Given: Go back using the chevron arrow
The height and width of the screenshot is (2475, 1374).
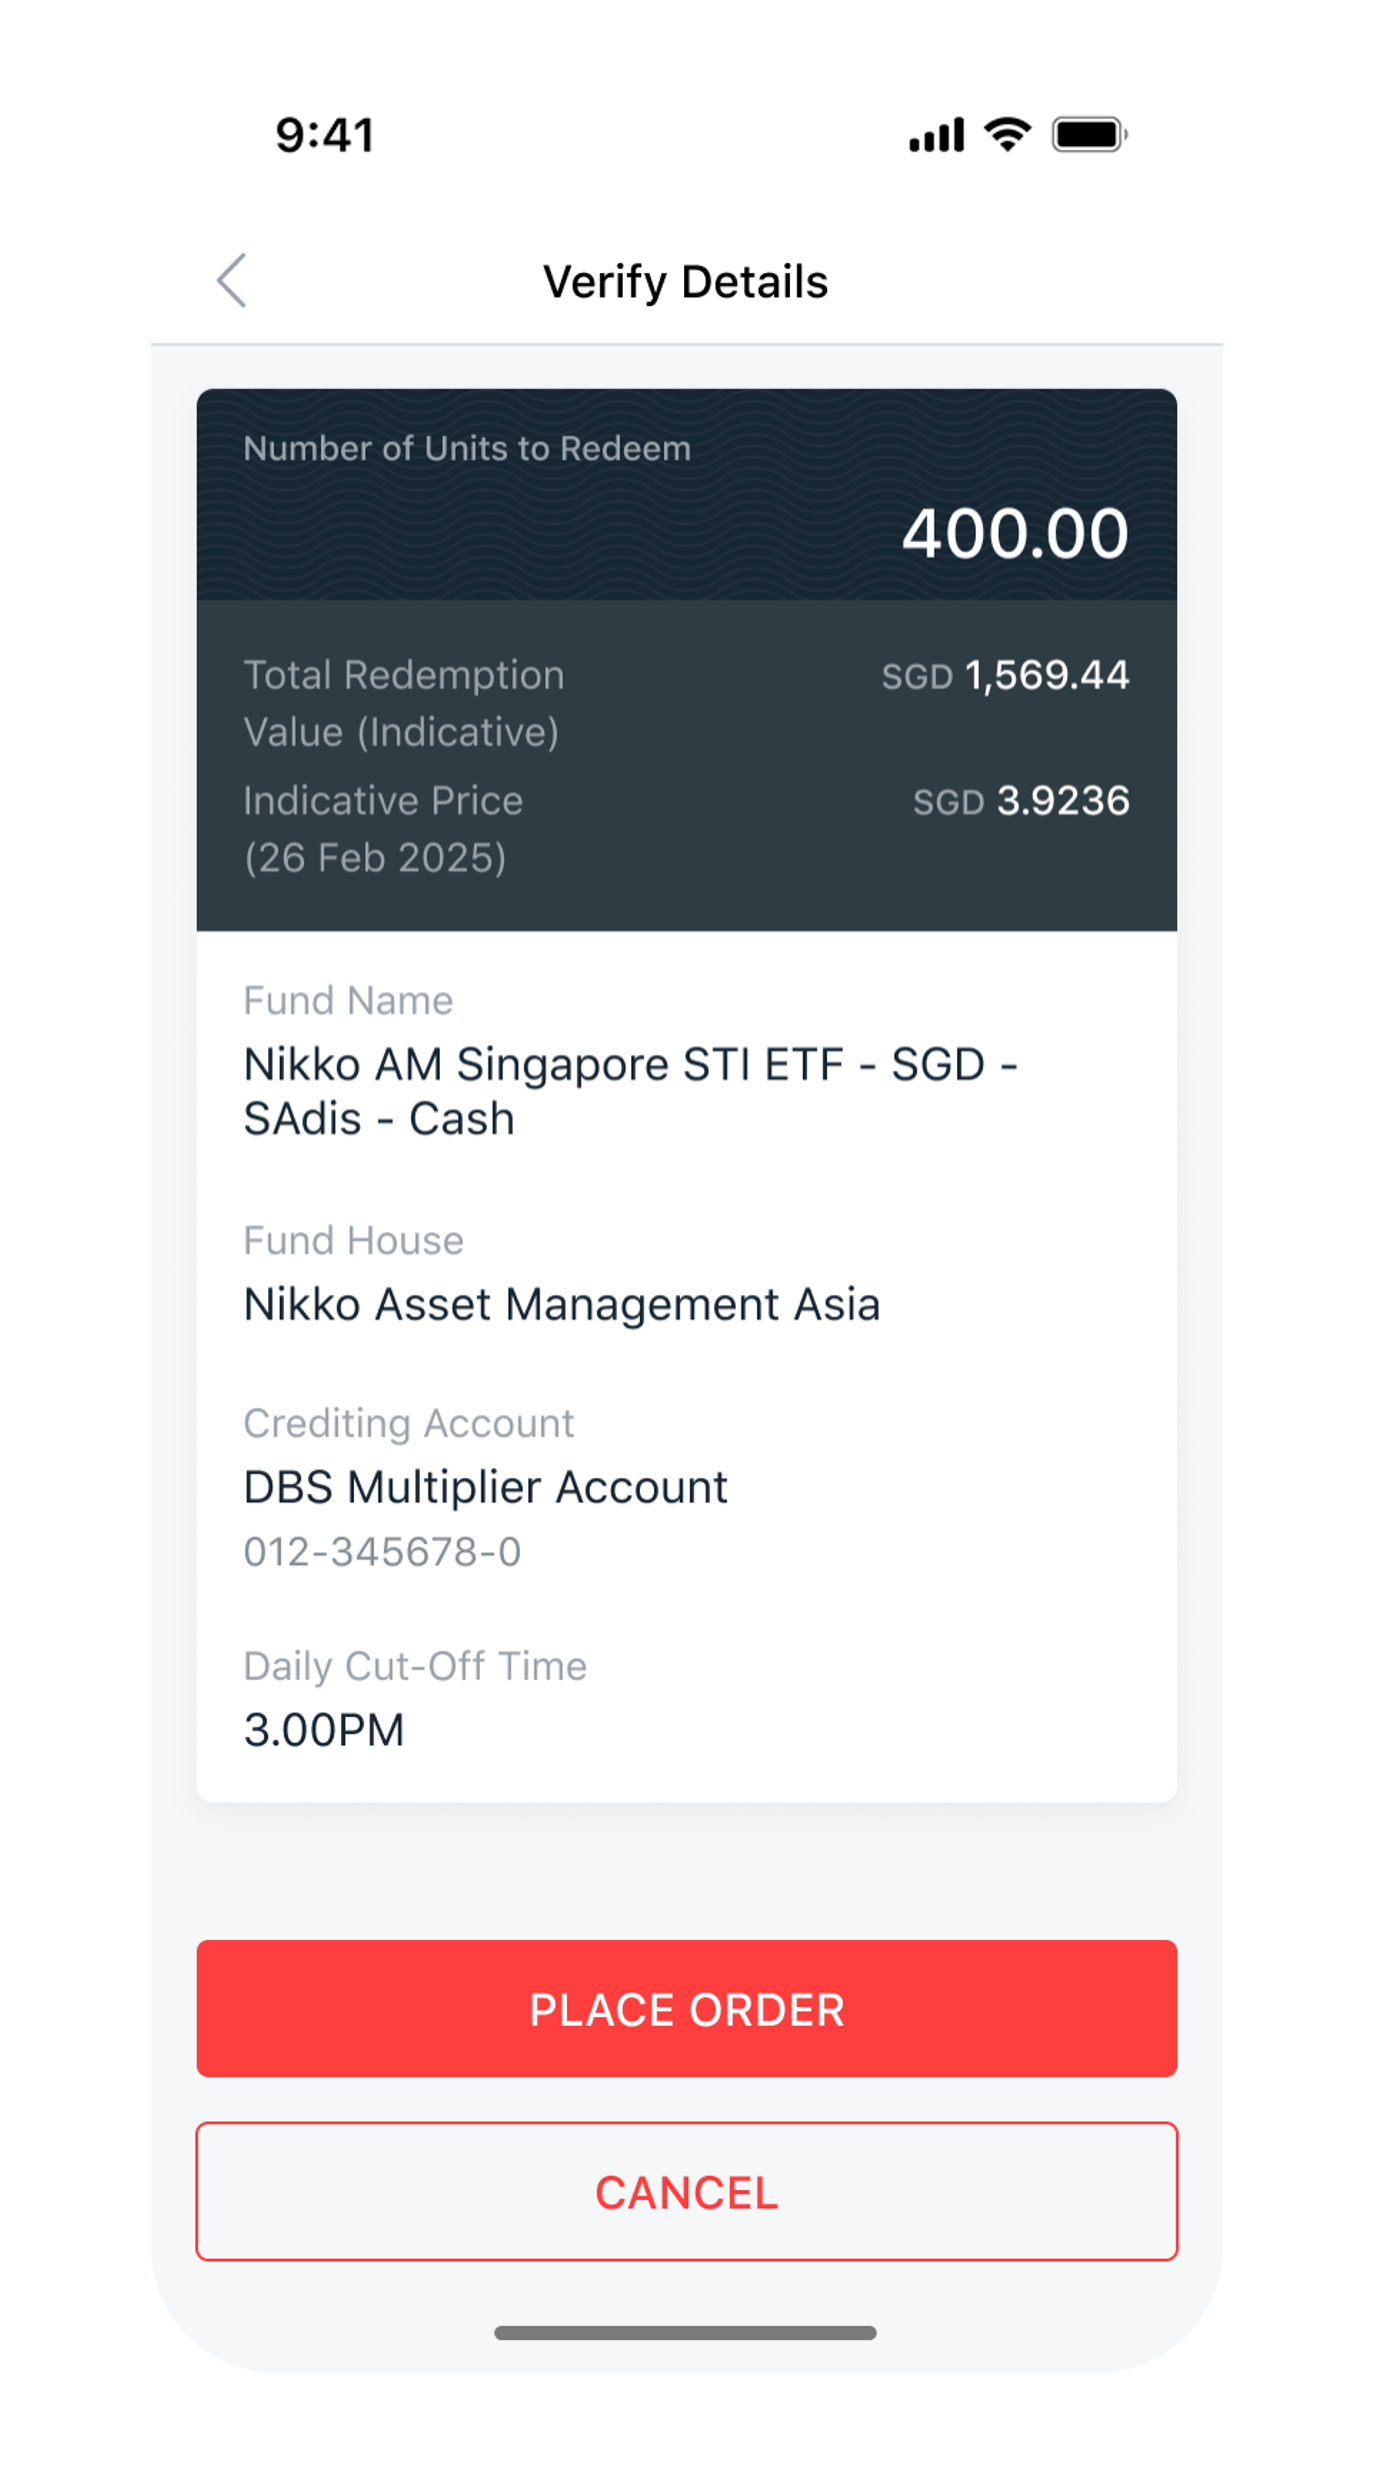Looking at the screenshot, I should point(232,280).
